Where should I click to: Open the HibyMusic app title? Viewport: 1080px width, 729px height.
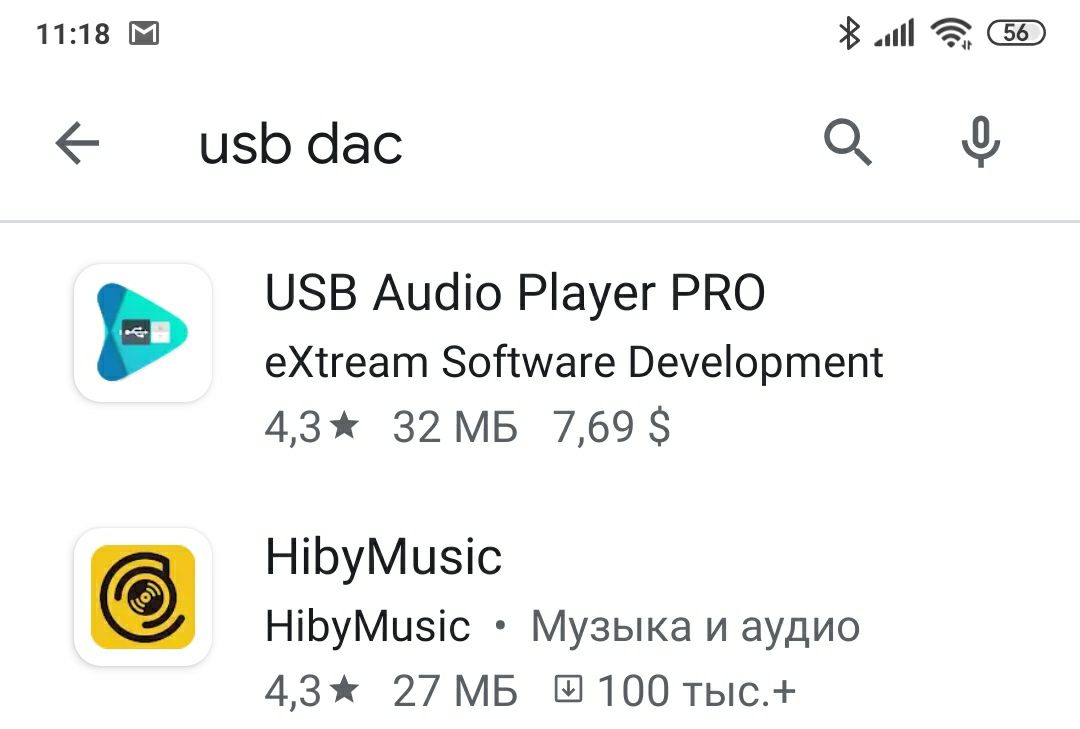pos(384,557)
